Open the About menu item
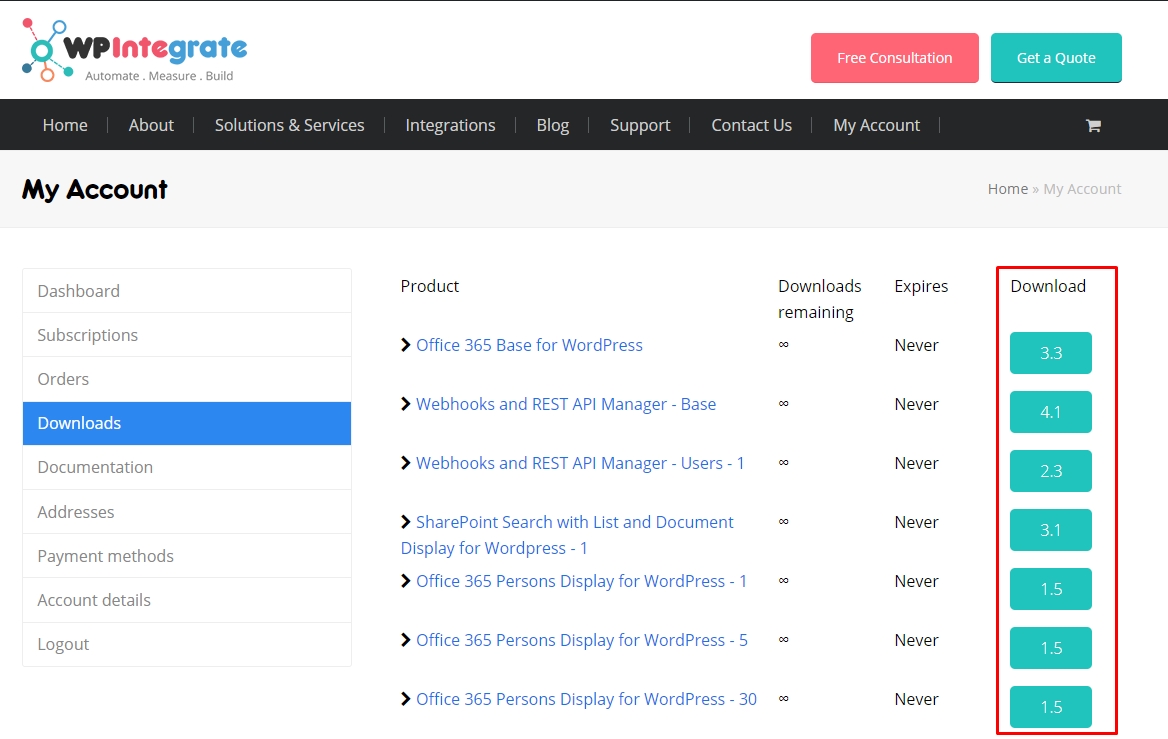1168x739 pixels. pyautogui.click(x=151, y=125)
